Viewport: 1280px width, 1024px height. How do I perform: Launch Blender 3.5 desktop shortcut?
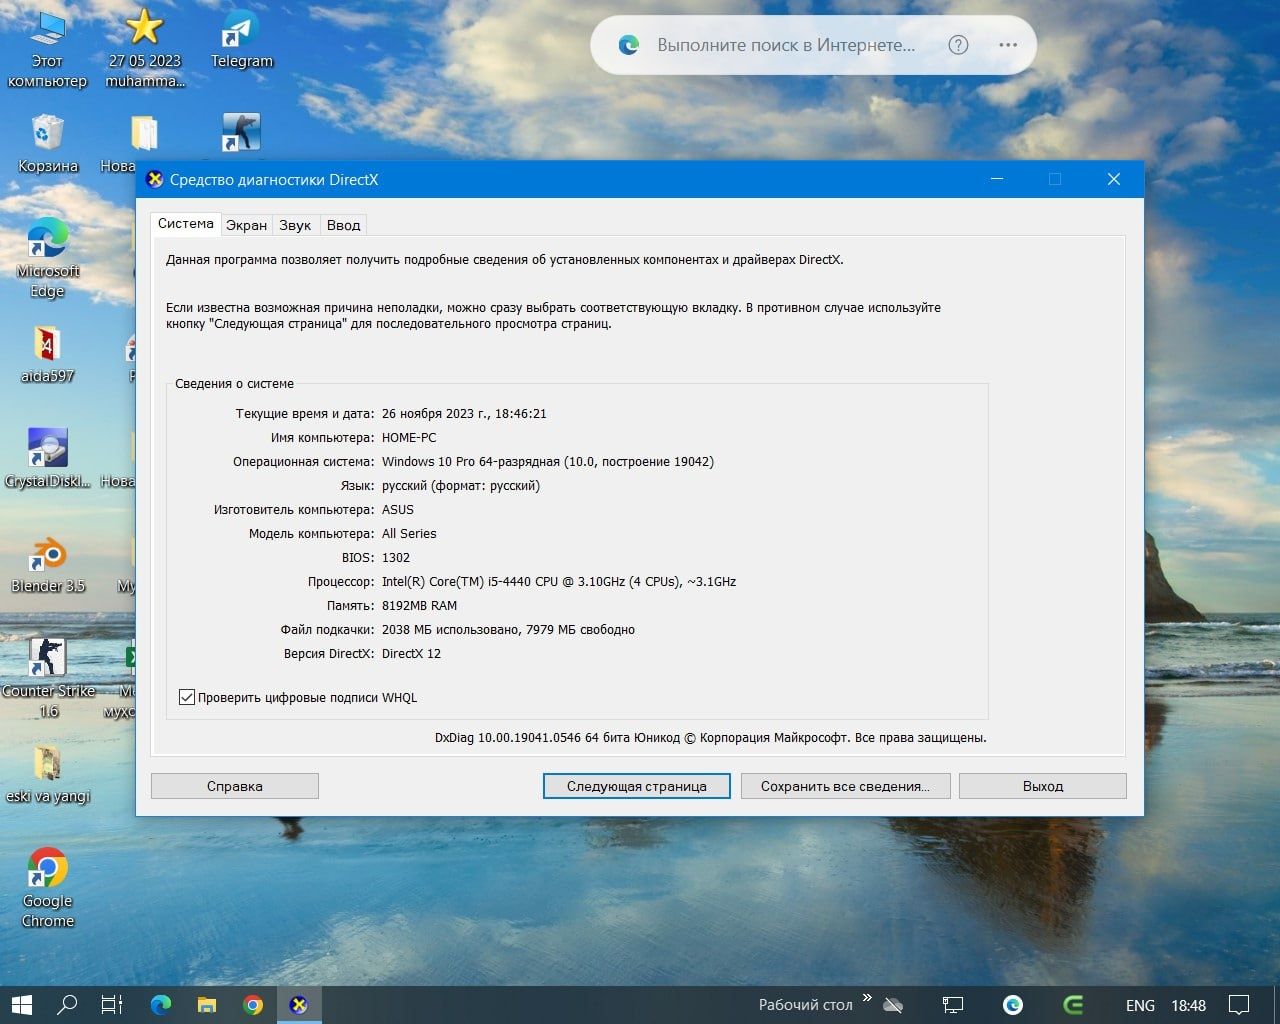[47, 565]
